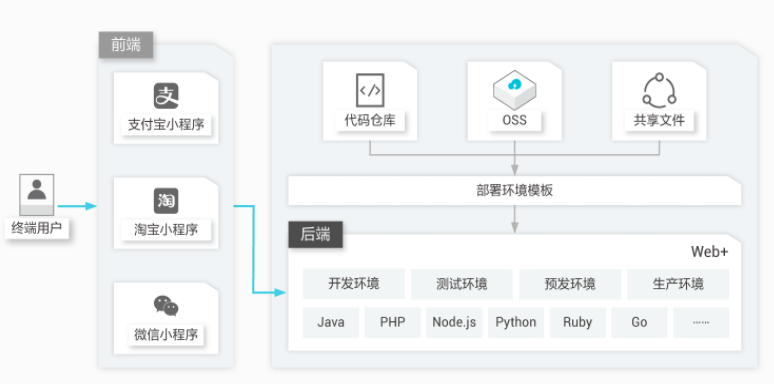Choose the Node.js language box
Screen dimensions: 774x384
pos(454,322)
